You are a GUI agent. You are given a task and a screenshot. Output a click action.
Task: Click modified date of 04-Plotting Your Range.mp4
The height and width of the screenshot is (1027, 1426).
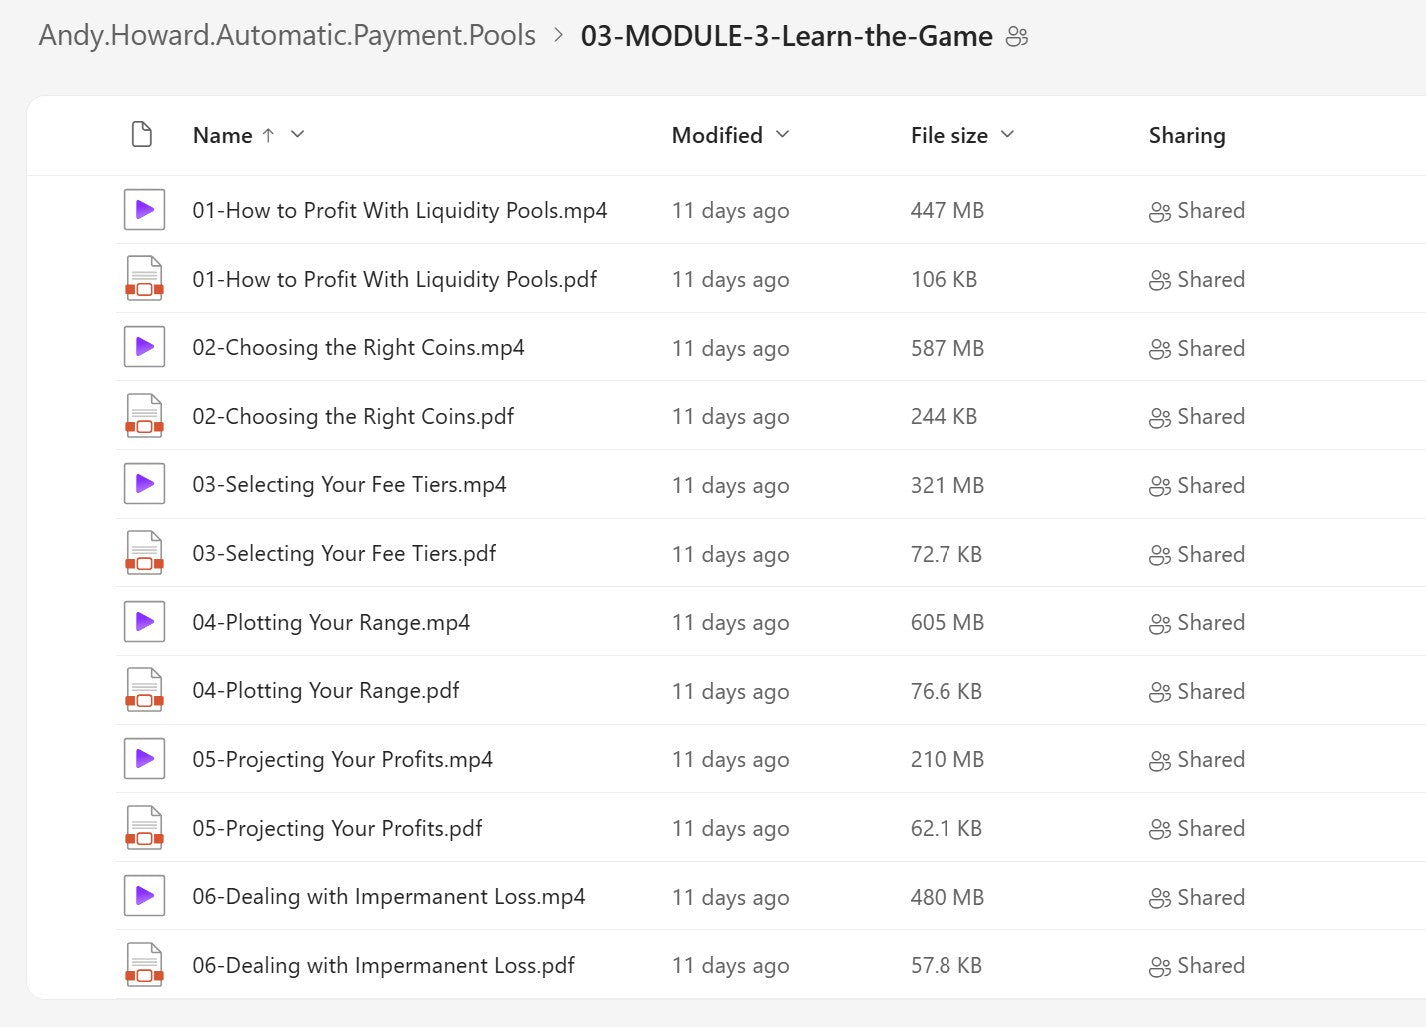[x=730, y=623]
